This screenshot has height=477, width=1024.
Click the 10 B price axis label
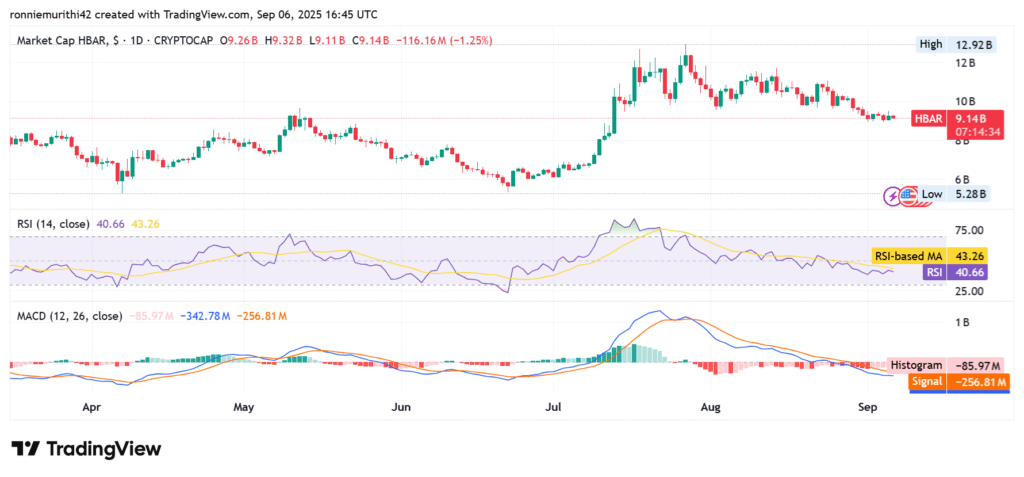coord(966,102)
